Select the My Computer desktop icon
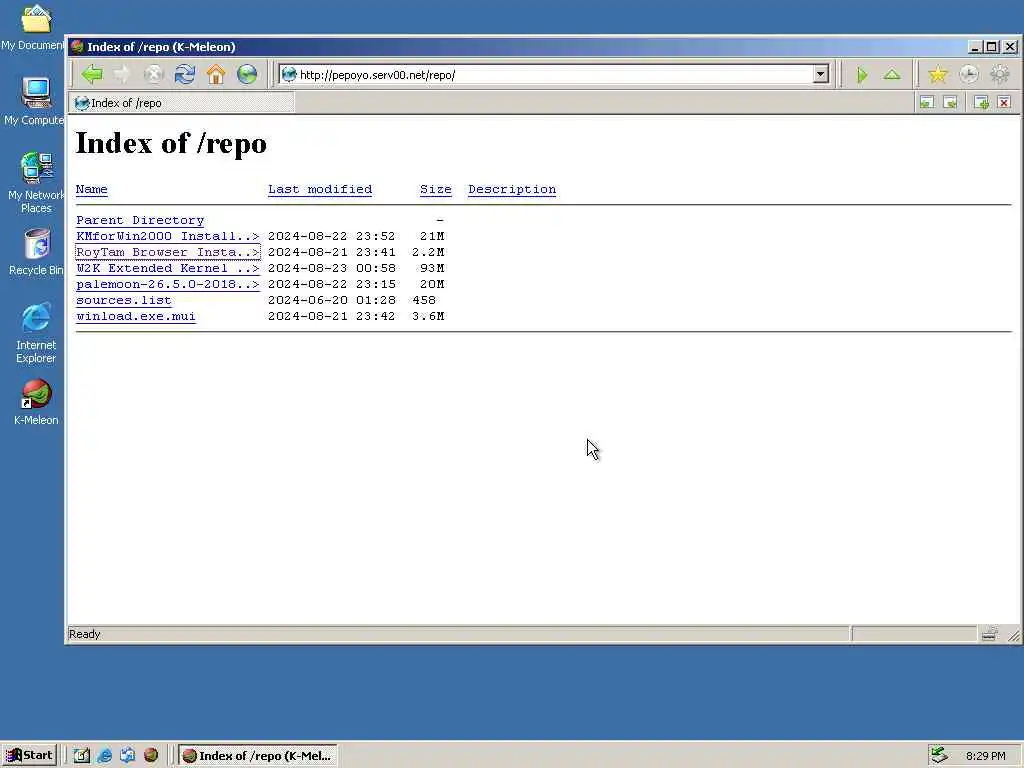Screen dimensions: 1024x768 [x=34, y=100]
